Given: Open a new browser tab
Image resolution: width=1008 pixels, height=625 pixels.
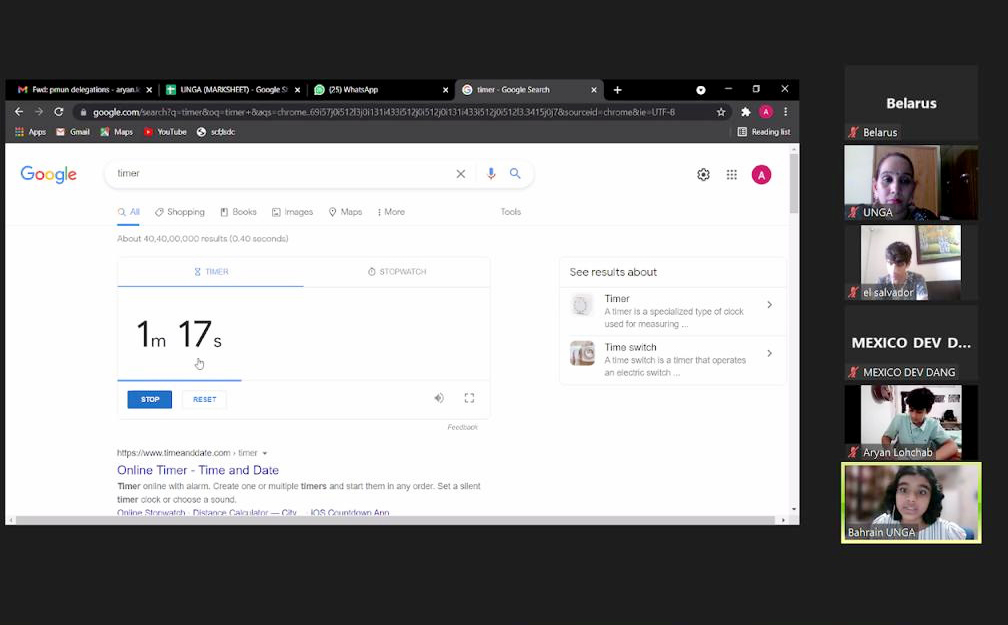Looking at the screenshot, I should 618,90.
